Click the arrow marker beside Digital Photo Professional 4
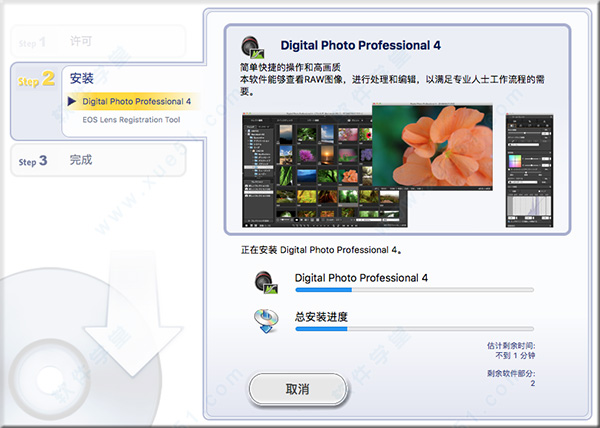 pyautogui.click(x=72, y=101)
